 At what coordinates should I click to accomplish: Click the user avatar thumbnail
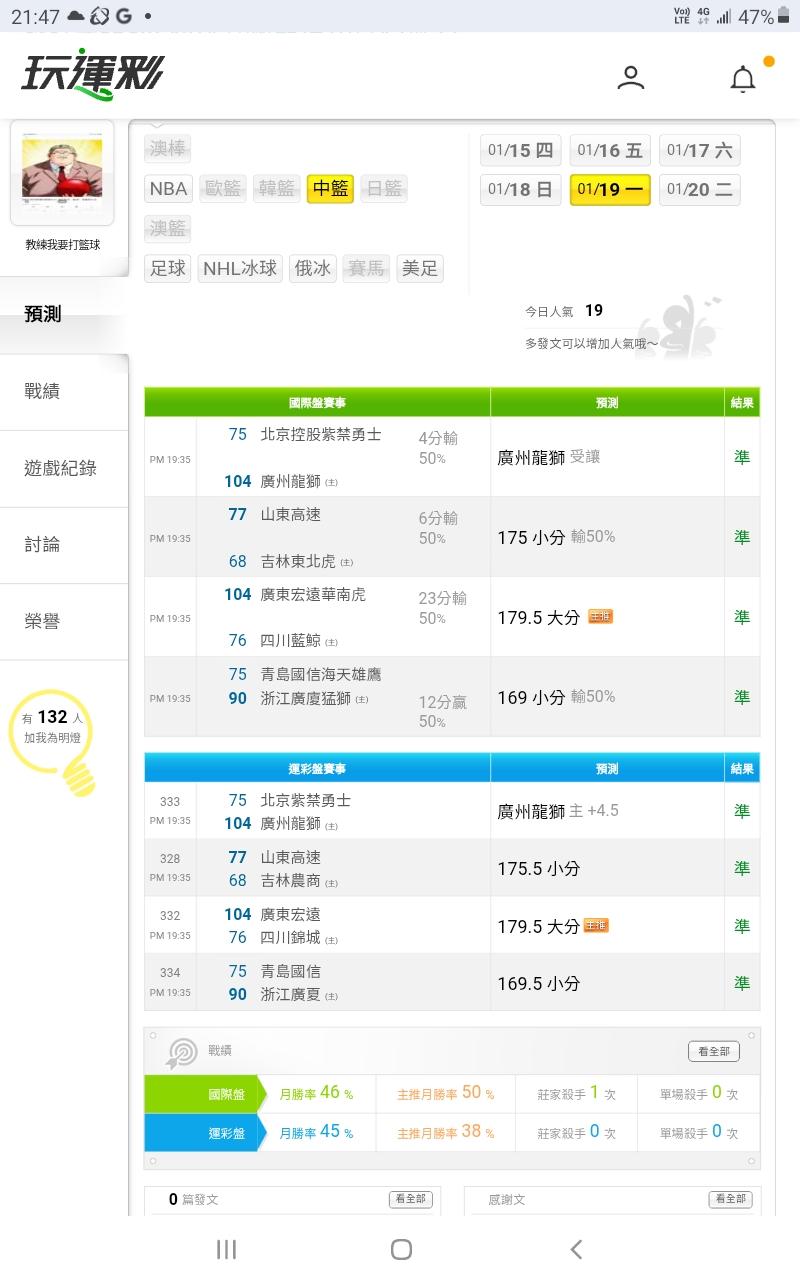click(x=62, y=172)
